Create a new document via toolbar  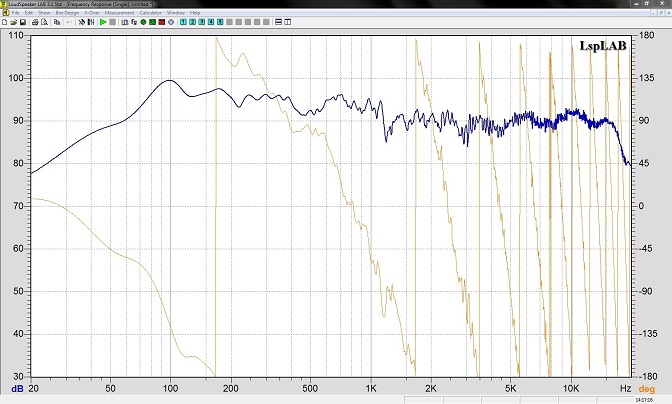coord(5,22)
